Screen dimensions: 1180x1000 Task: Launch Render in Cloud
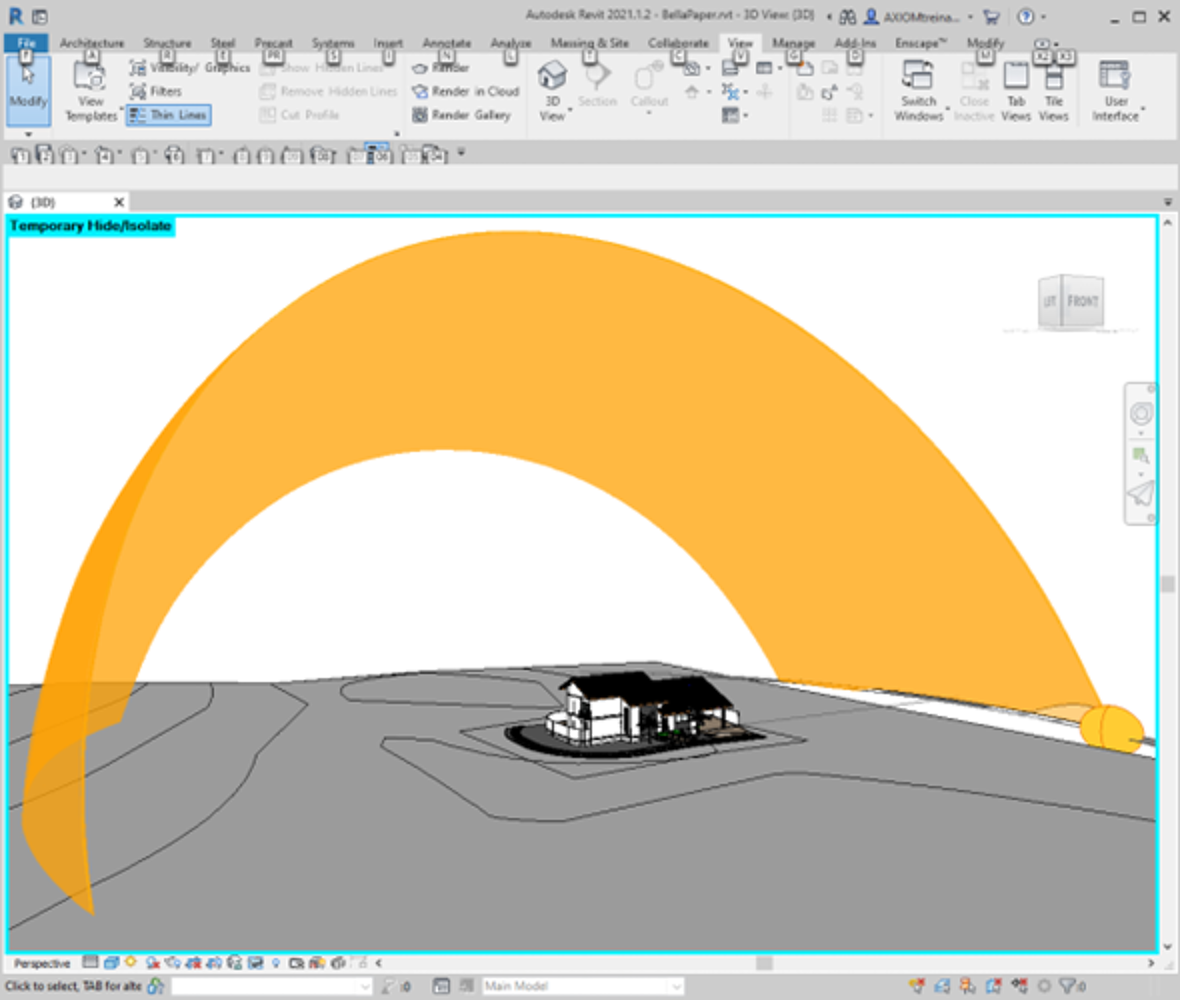tap(467, 91)
